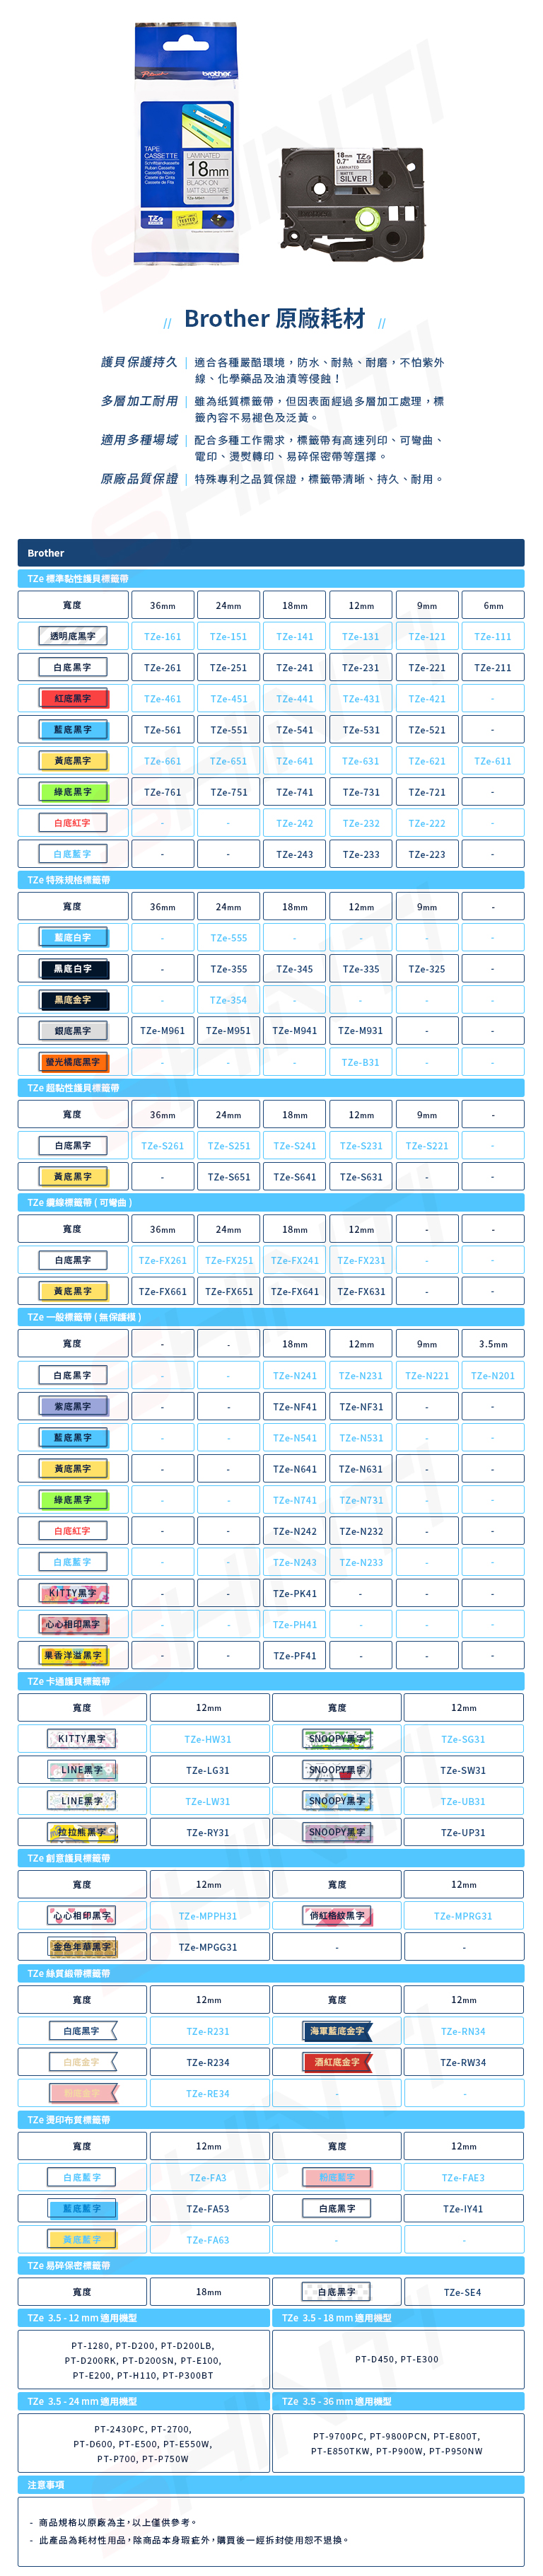Click the TZe-354 cell
Screen dimensions: 543x2576
[x=228, y=1000]
